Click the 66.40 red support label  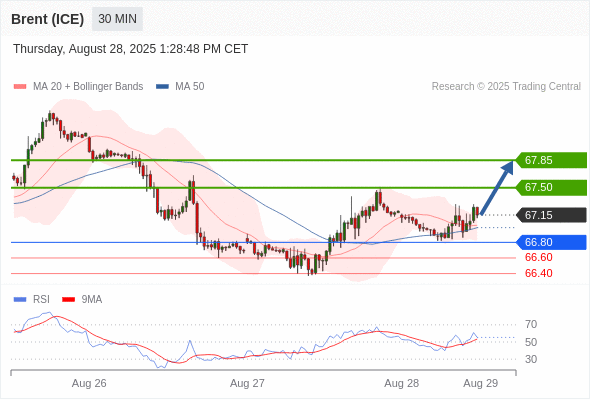pos(539,274)
